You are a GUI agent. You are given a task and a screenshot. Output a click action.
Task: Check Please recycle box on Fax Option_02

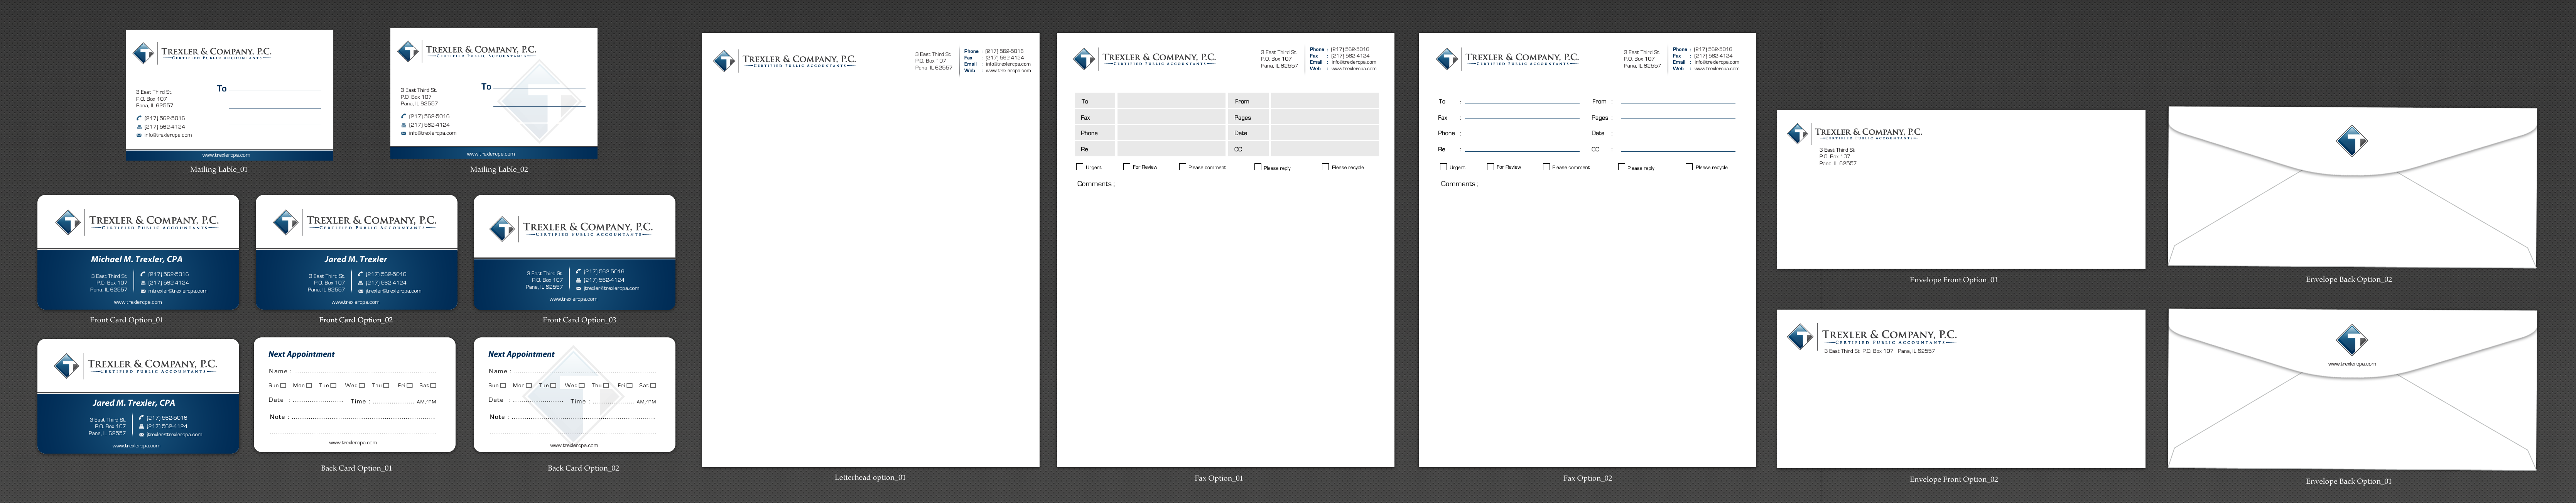coord(1689,167)
